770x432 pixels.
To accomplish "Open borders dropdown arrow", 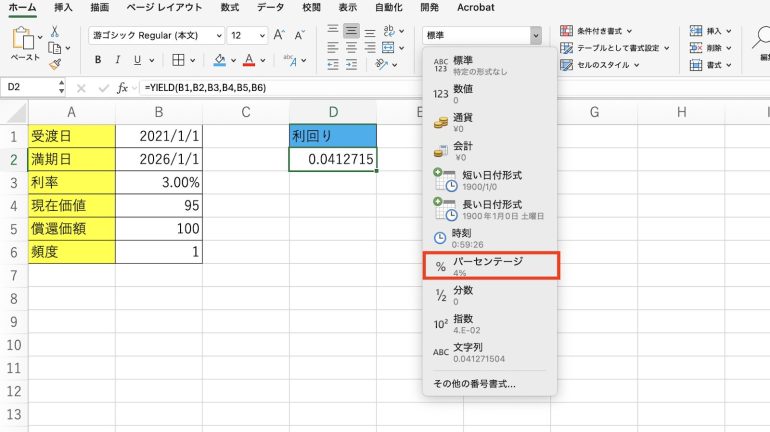I will 192,60.
